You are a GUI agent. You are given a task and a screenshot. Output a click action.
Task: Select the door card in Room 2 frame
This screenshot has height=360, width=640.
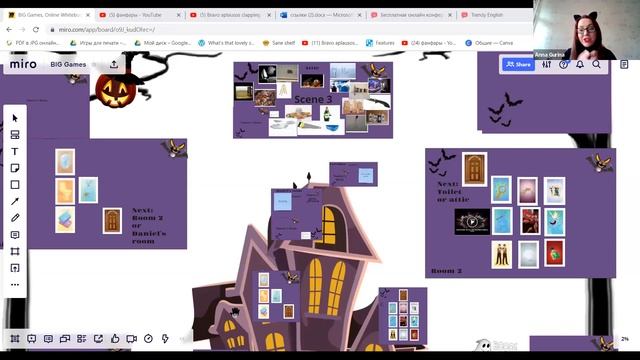474,169
